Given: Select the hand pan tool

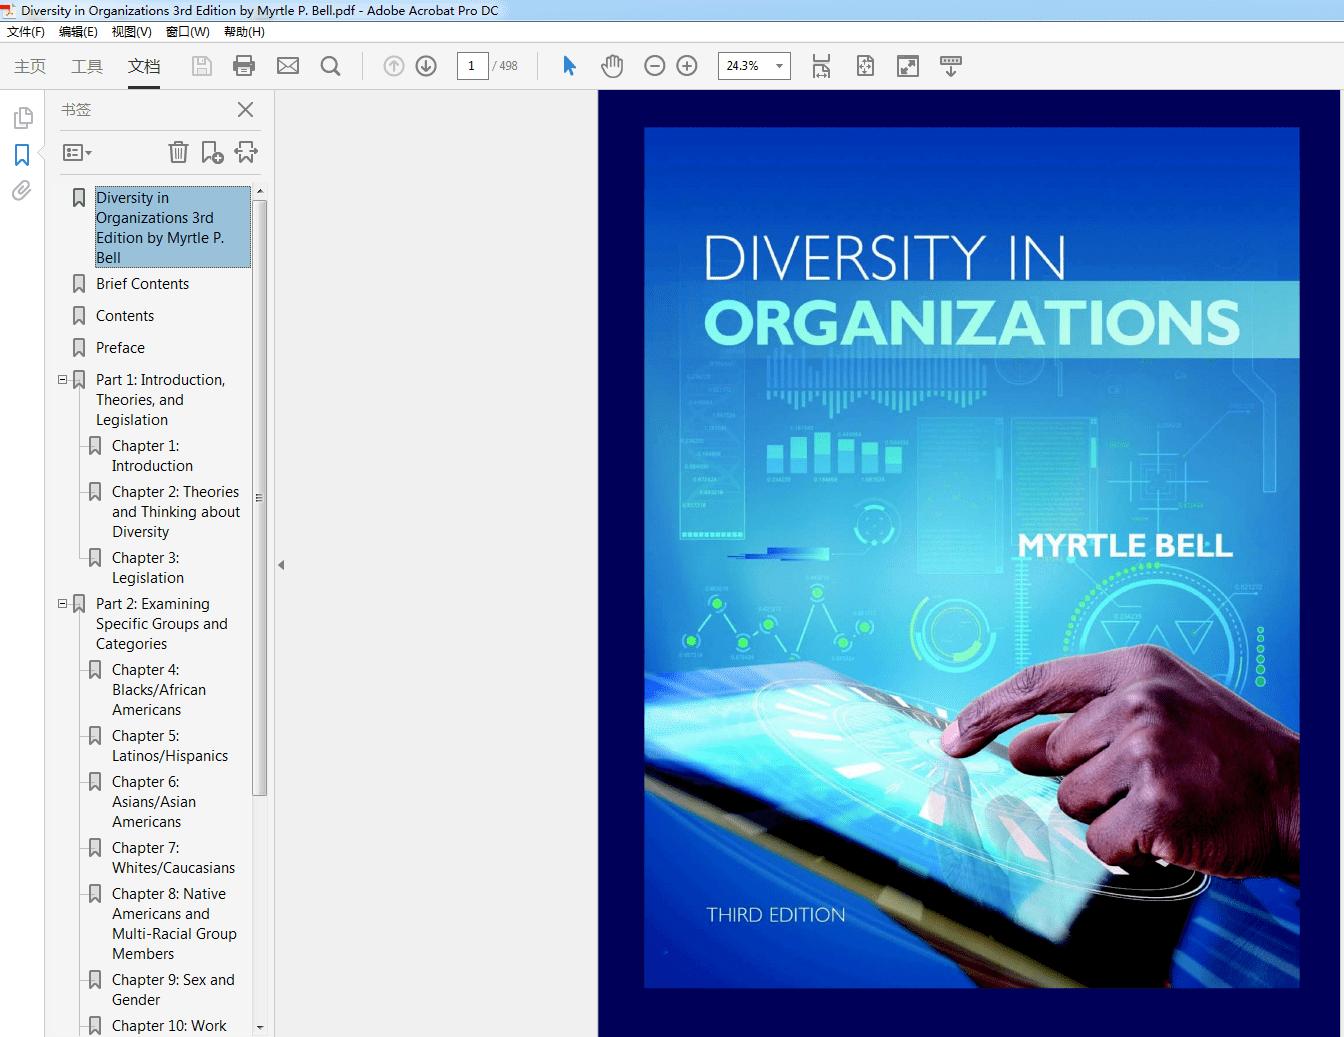Looking at the screenshot, I should point(612,66).
